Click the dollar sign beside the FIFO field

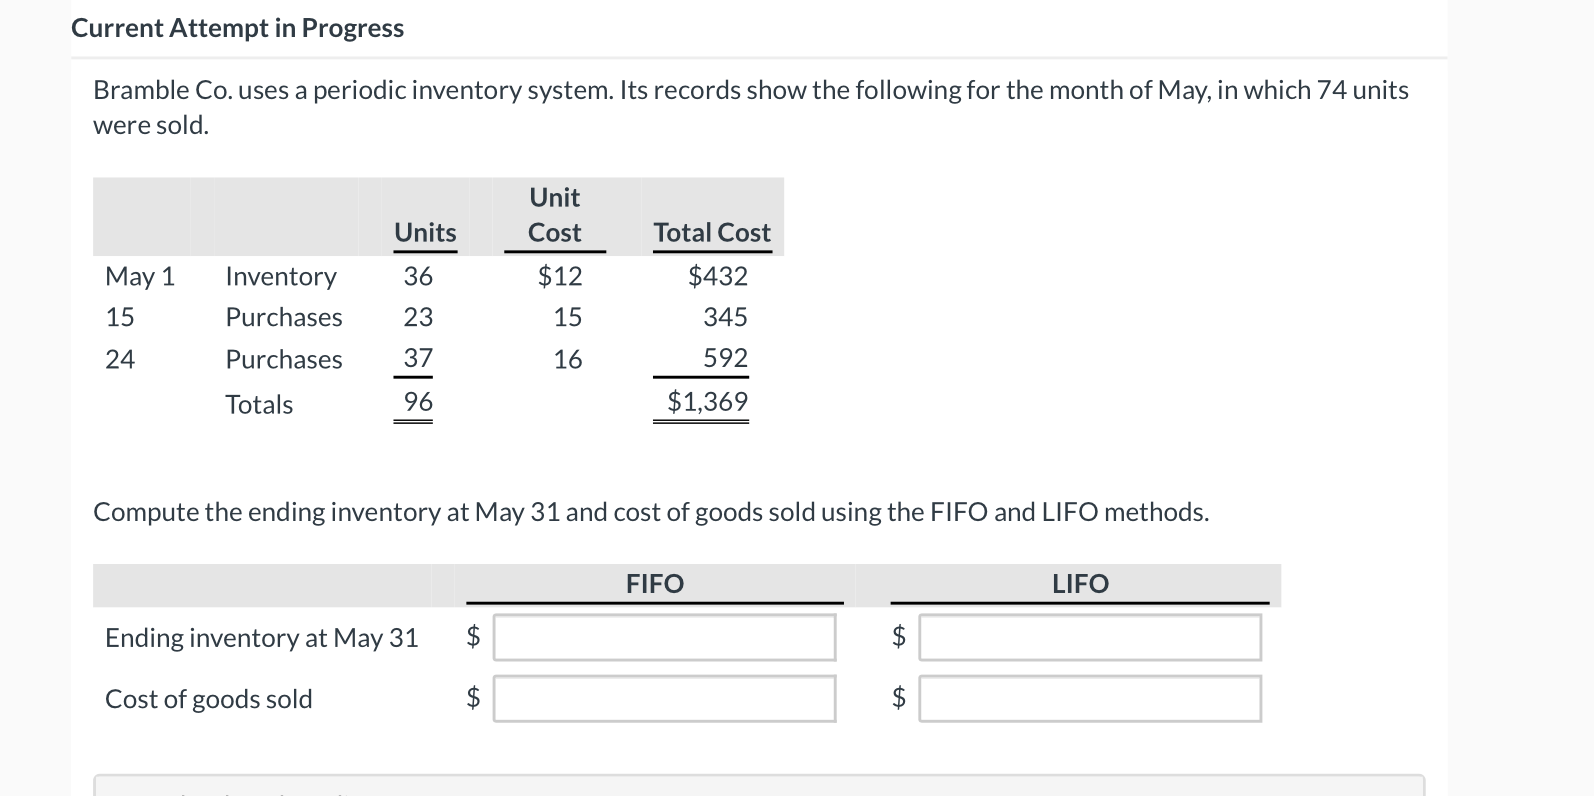(x=473, y=637)
